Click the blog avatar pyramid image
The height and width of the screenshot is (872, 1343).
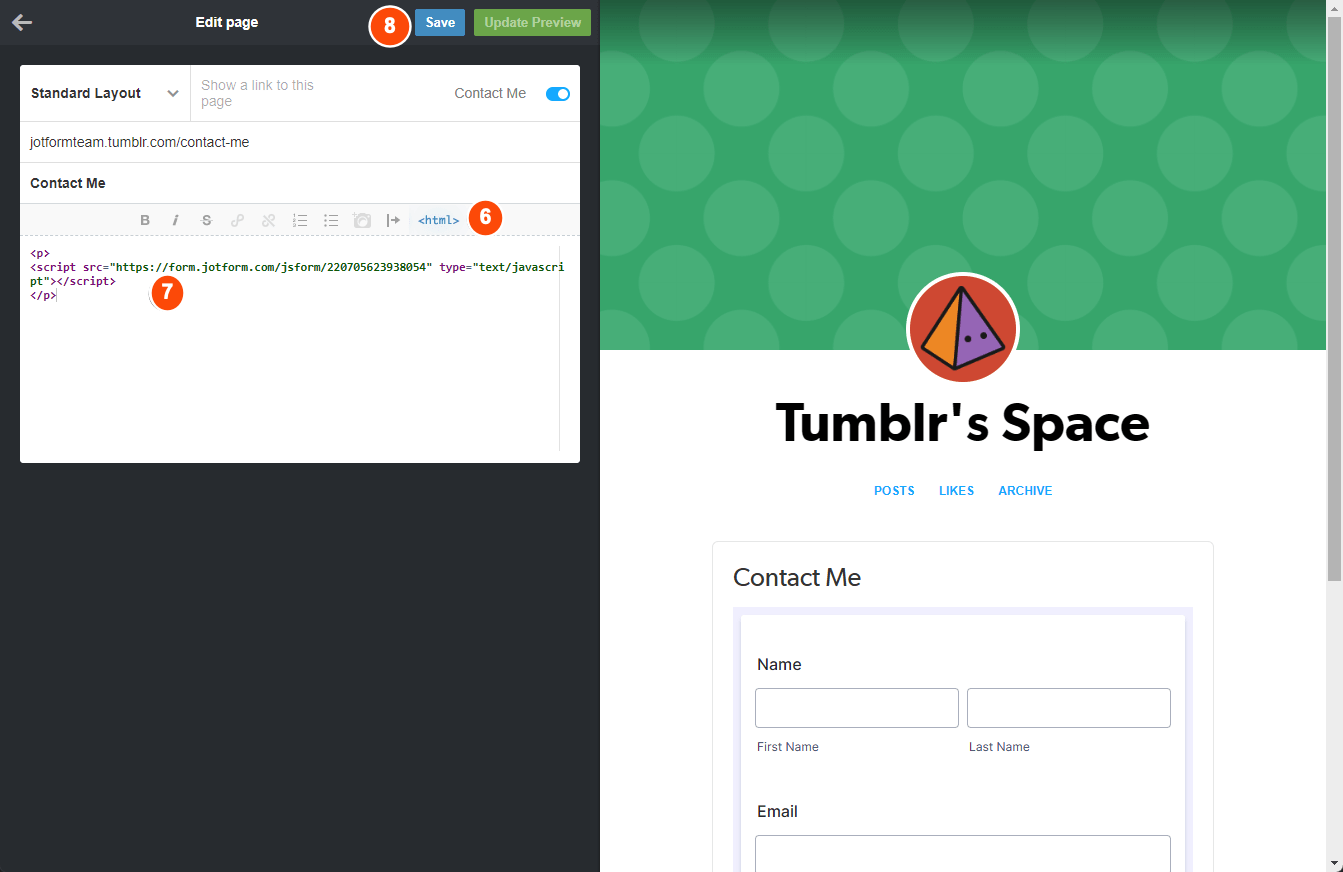tap(962, 328)
